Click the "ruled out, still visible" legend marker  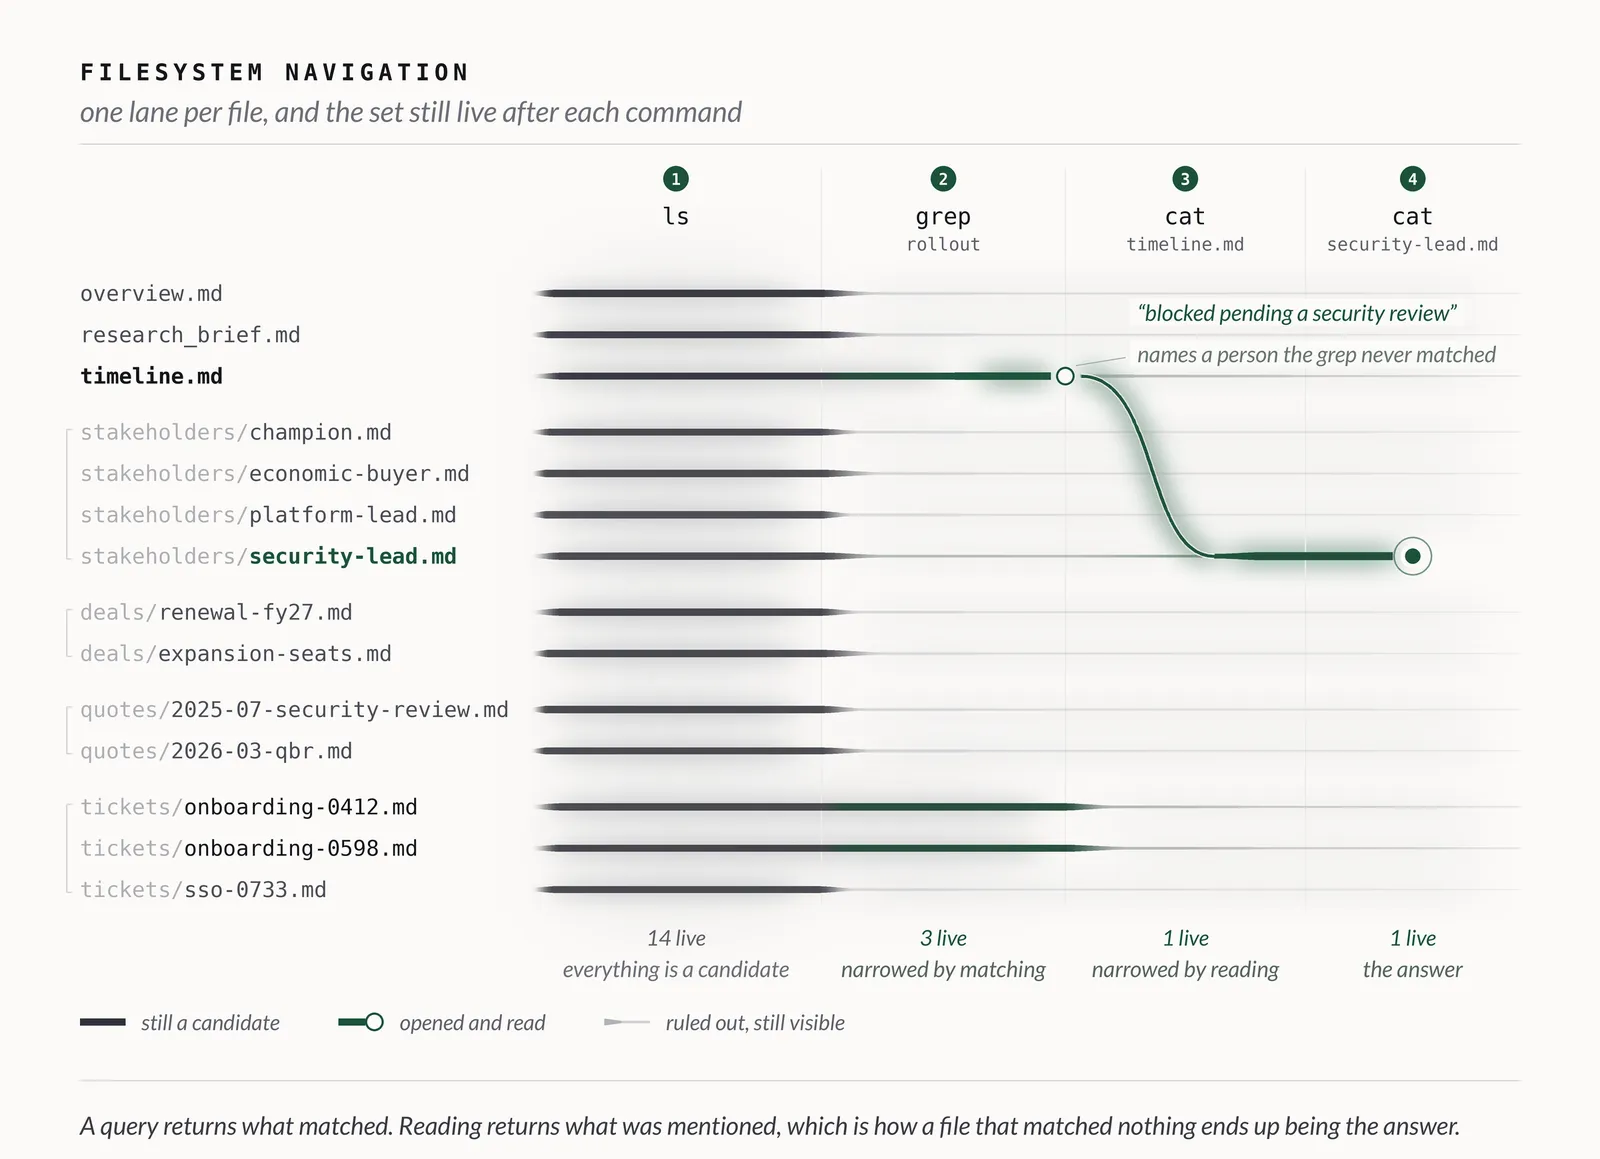pos(627,1022)
